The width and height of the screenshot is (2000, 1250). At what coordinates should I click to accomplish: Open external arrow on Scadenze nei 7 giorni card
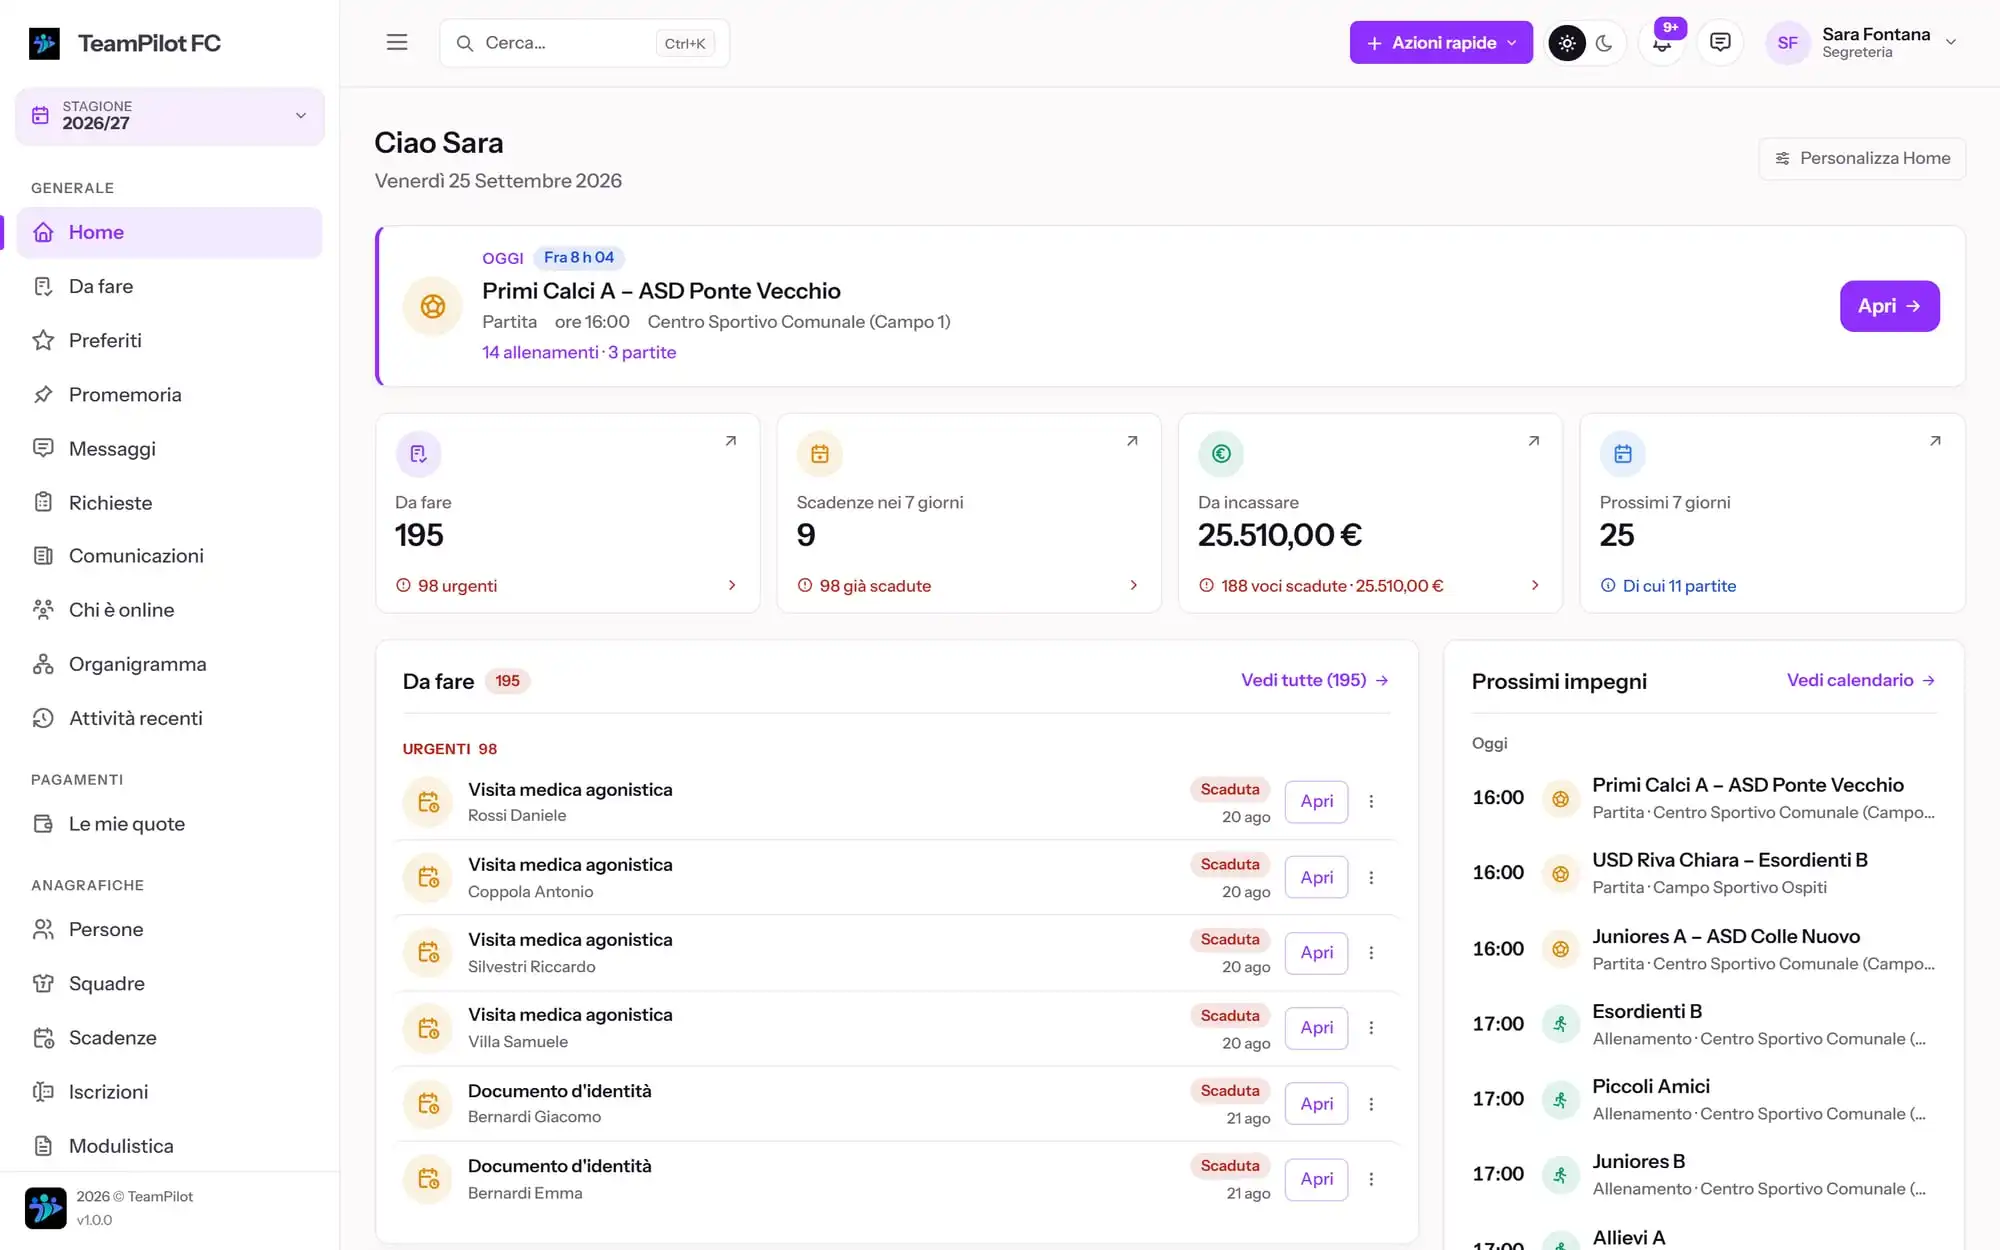click(x=1132, y=440)
